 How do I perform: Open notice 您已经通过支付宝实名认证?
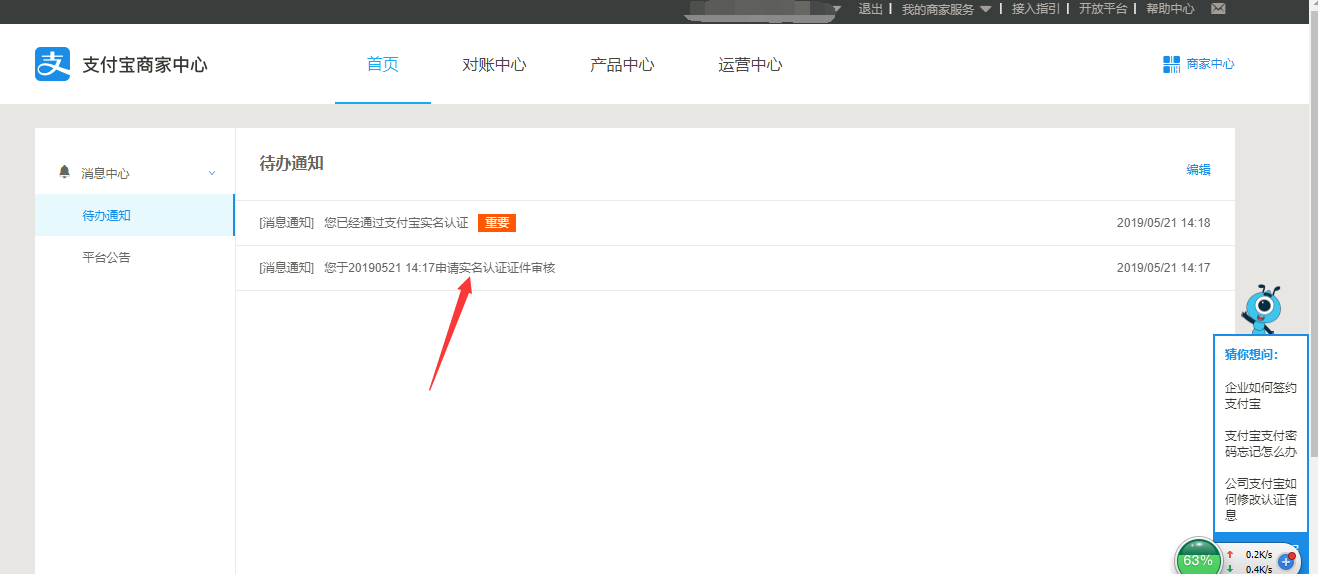pos(396,223)
